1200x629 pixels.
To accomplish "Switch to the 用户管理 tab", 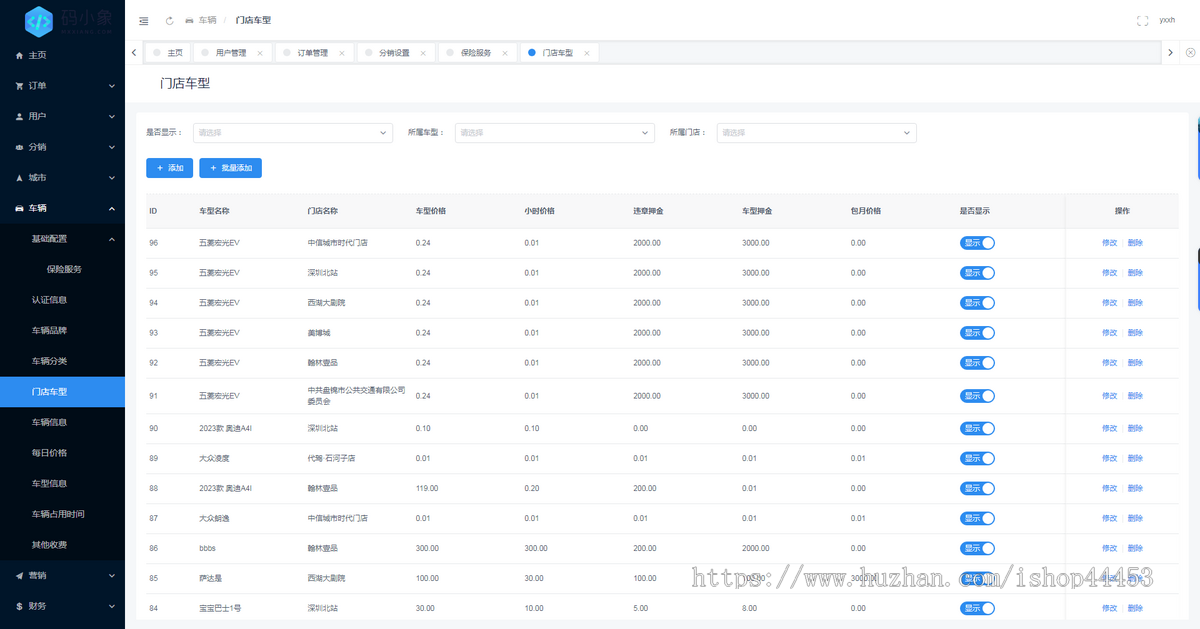I will 230,53.
